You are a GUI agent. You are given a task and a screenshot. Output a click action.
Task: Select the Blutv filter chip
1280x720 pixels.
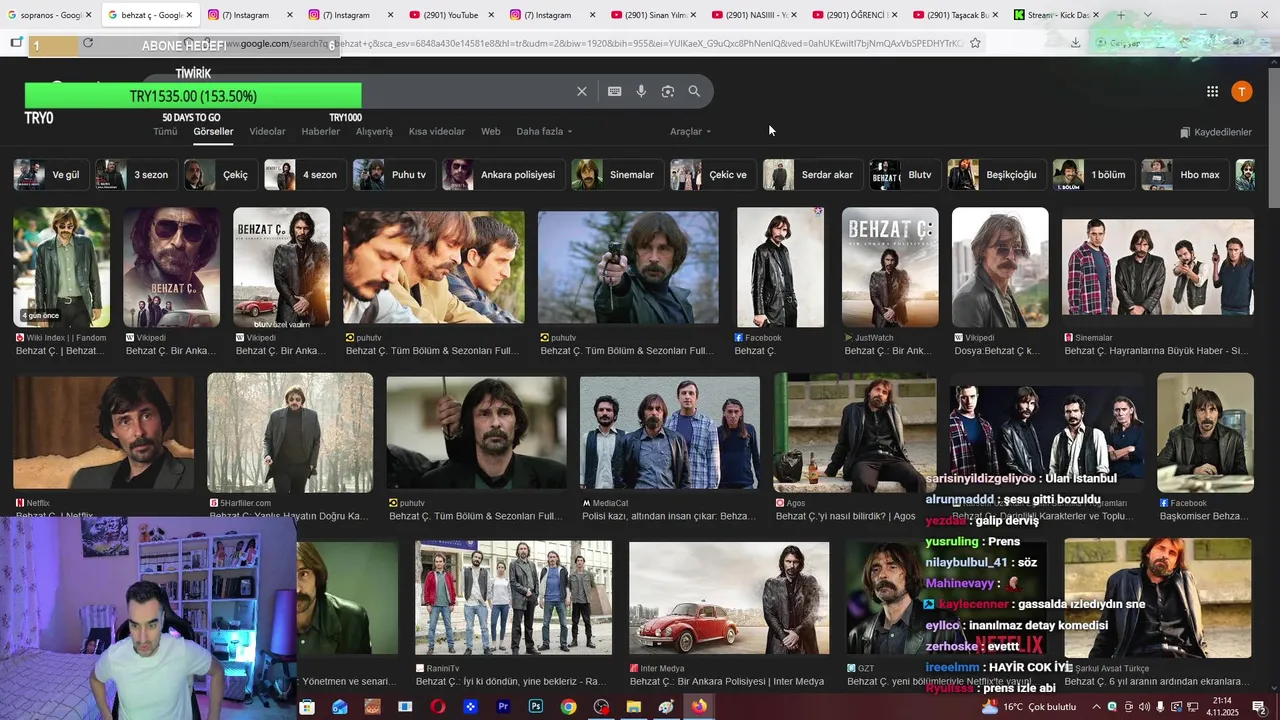pos(903,174)
